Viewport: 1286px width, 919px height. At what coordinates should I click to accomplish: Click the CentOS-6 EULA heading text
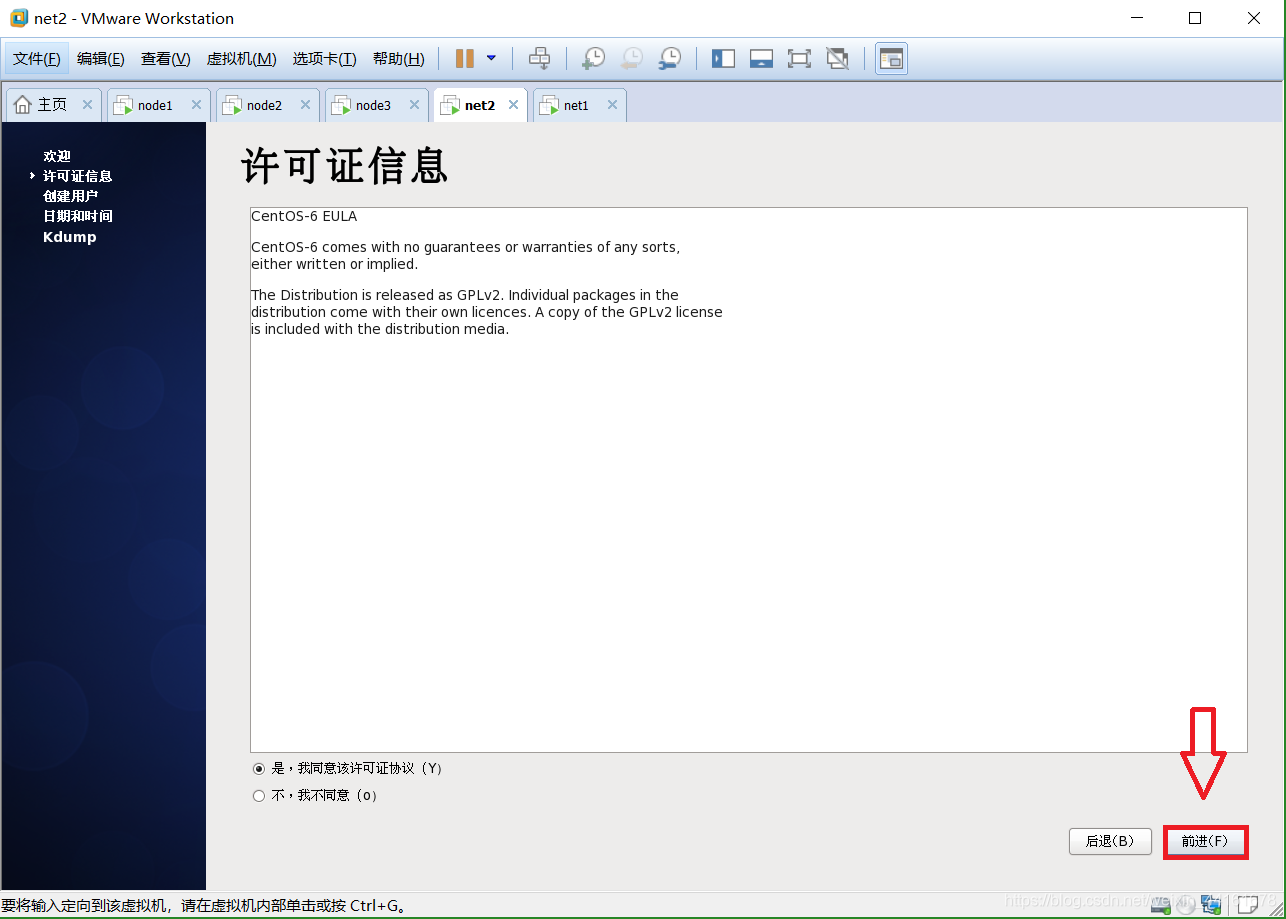(x=304, y=216)
